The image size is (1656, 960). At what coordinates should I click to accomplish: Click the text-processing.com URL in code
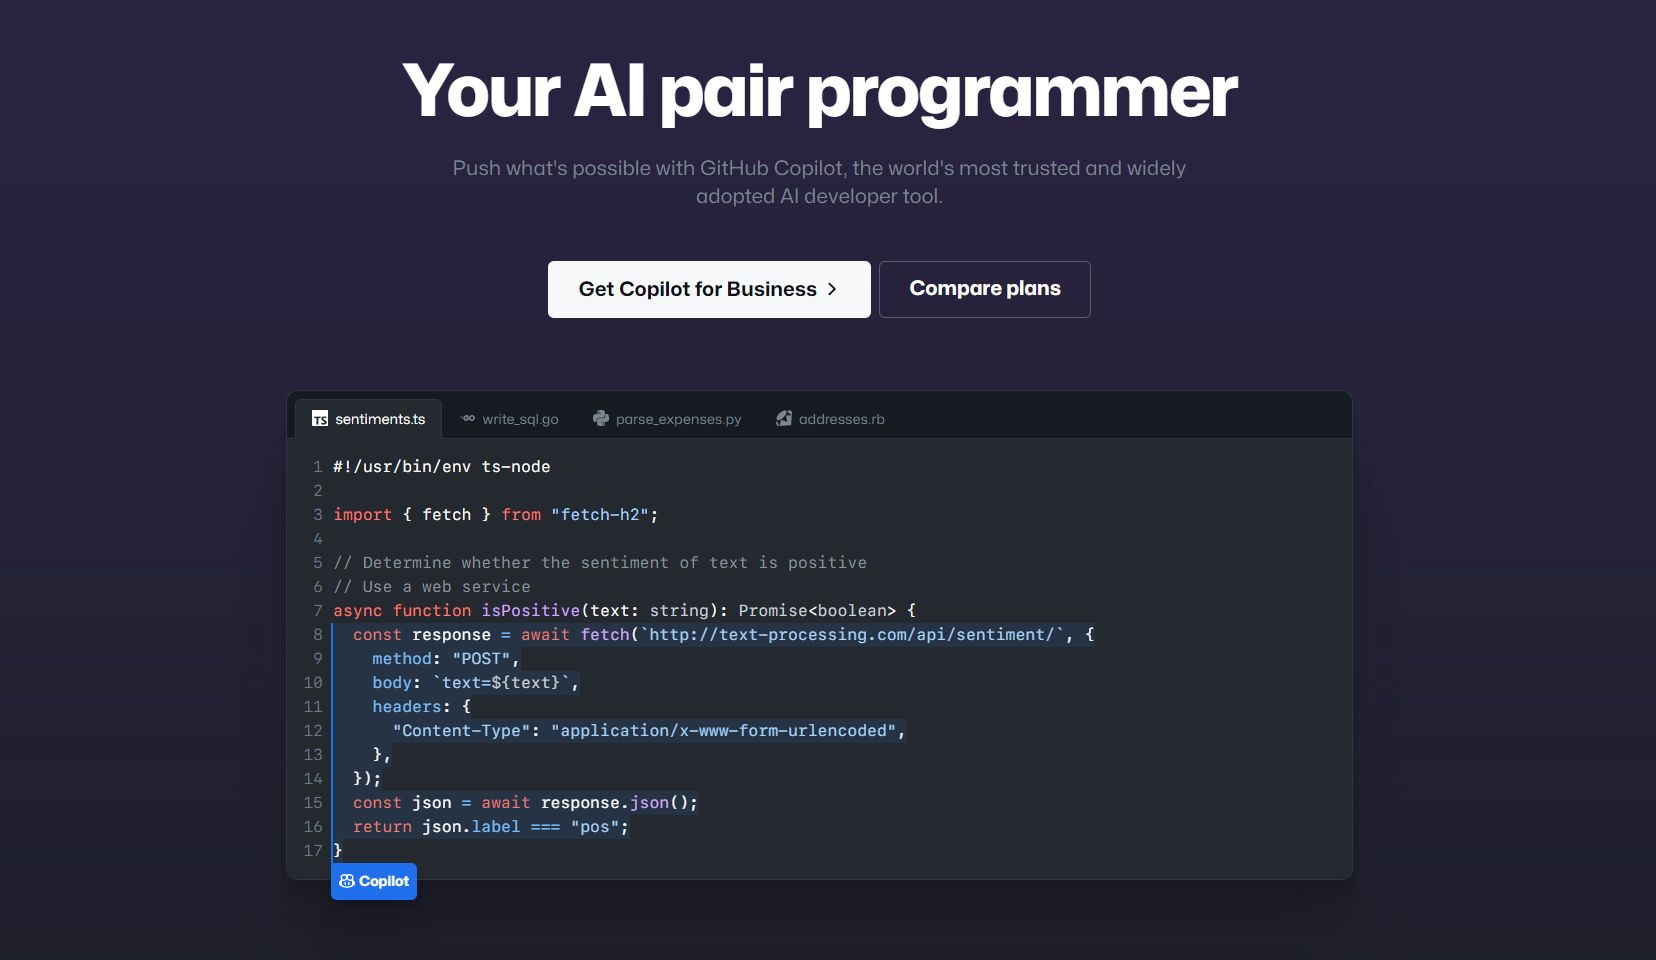tap(852, 635)
